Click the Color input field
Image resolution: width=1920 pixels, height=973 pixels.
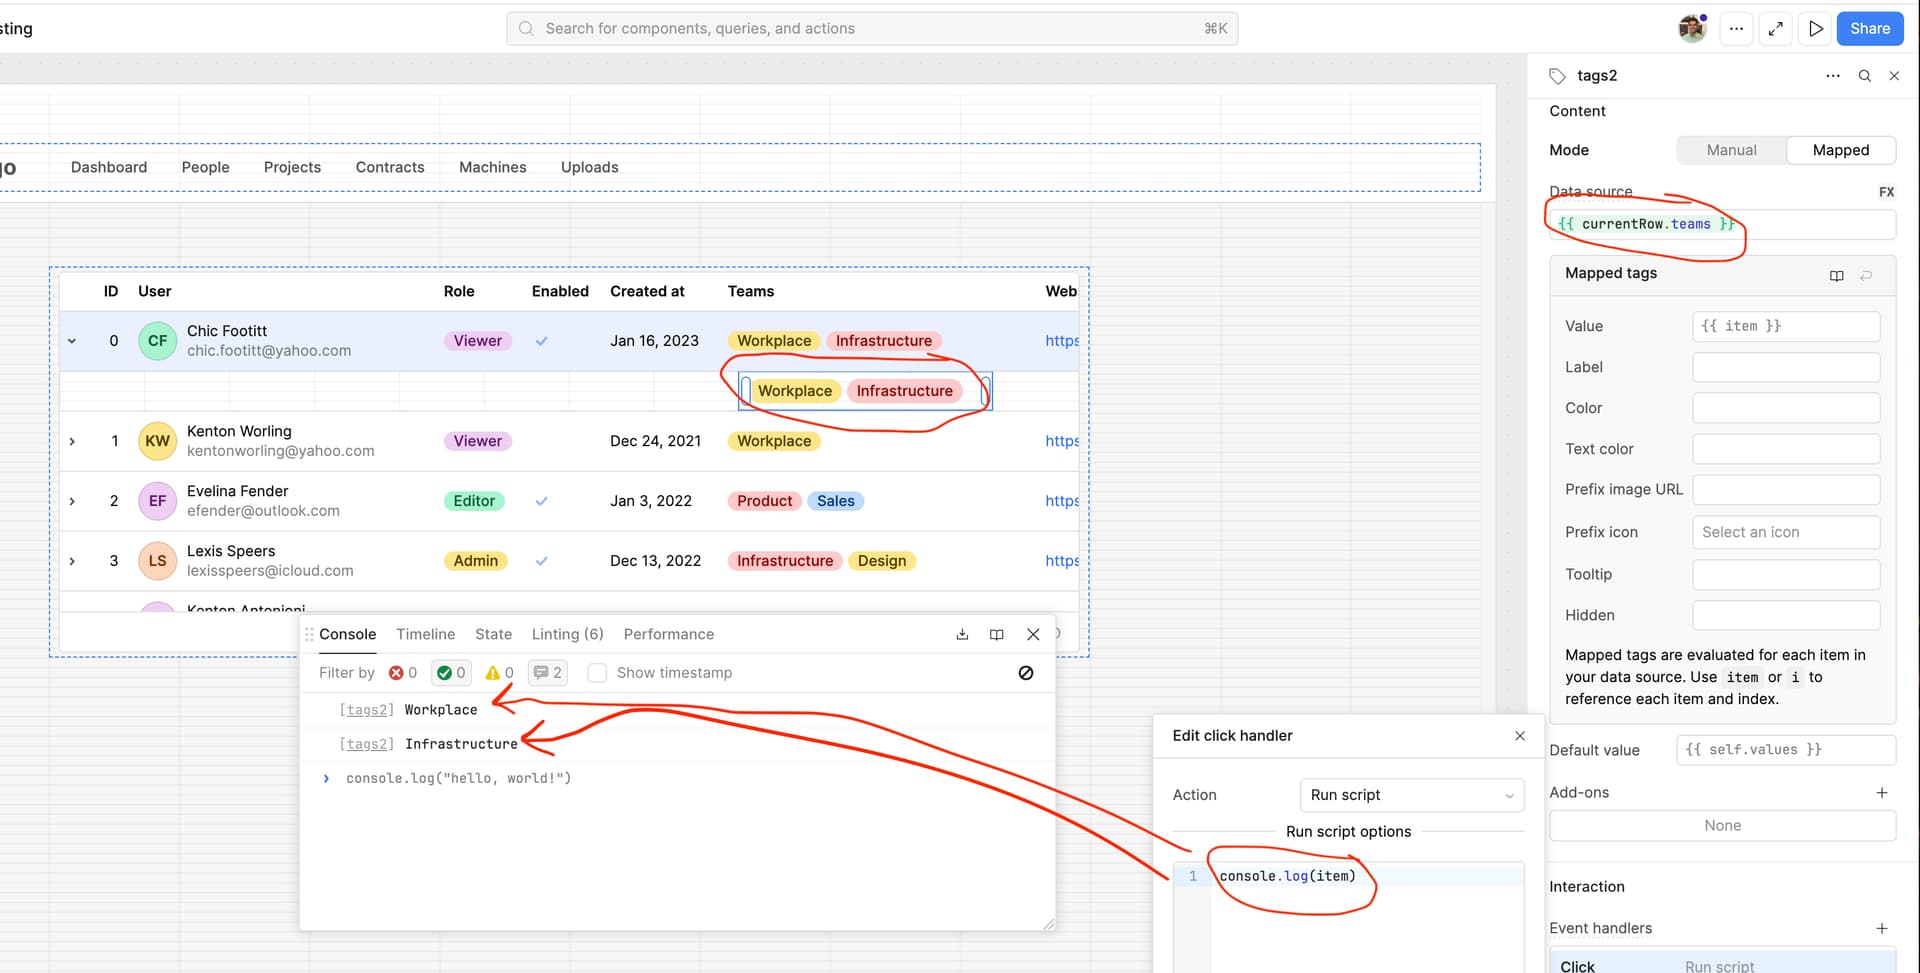point(1785,408)
